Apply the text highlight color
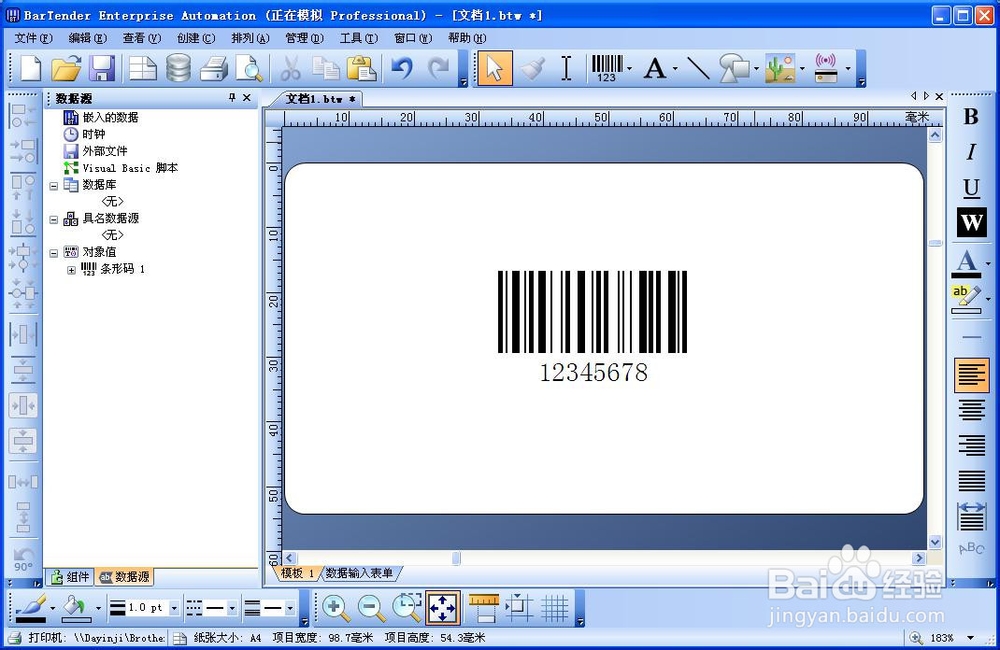 (x=966, y=299)
